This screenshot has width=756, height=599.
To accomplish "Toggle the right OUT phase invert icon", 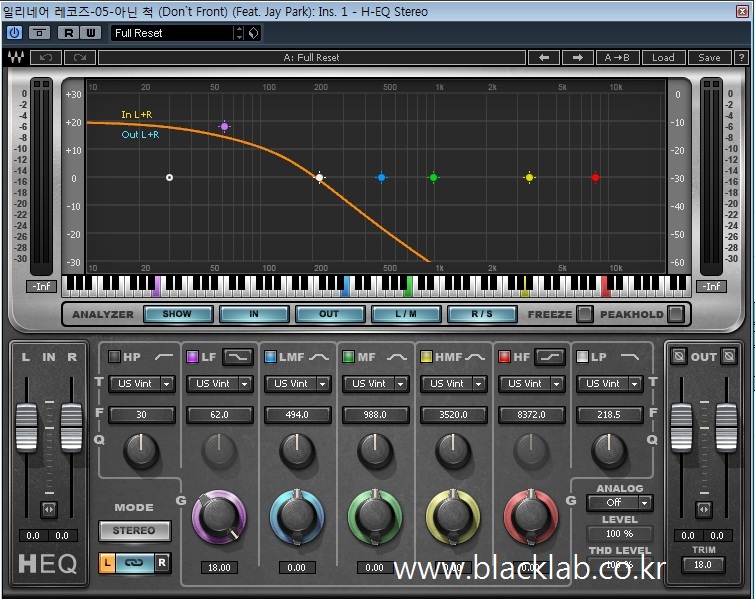I will [x=729, y=356].
